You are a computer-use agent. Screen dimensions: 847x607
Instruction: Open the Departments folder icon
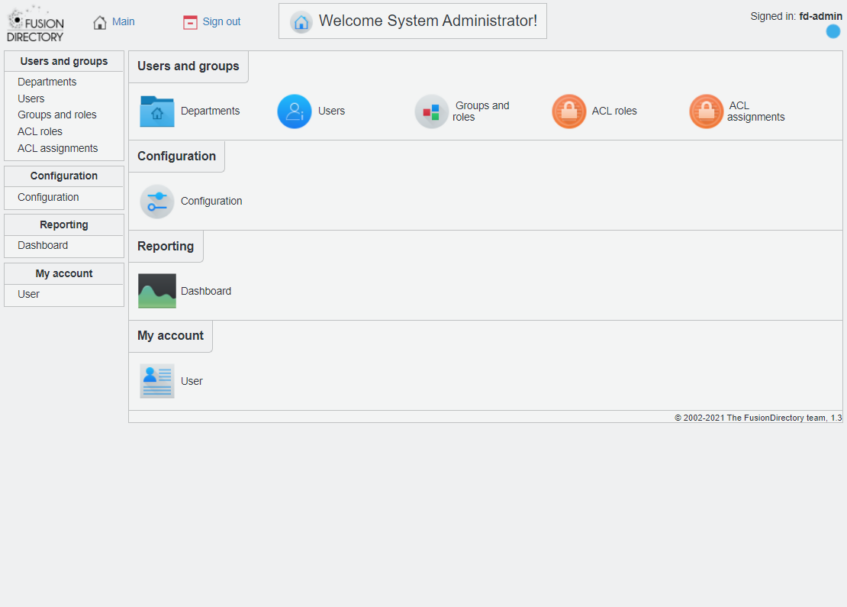157,111
